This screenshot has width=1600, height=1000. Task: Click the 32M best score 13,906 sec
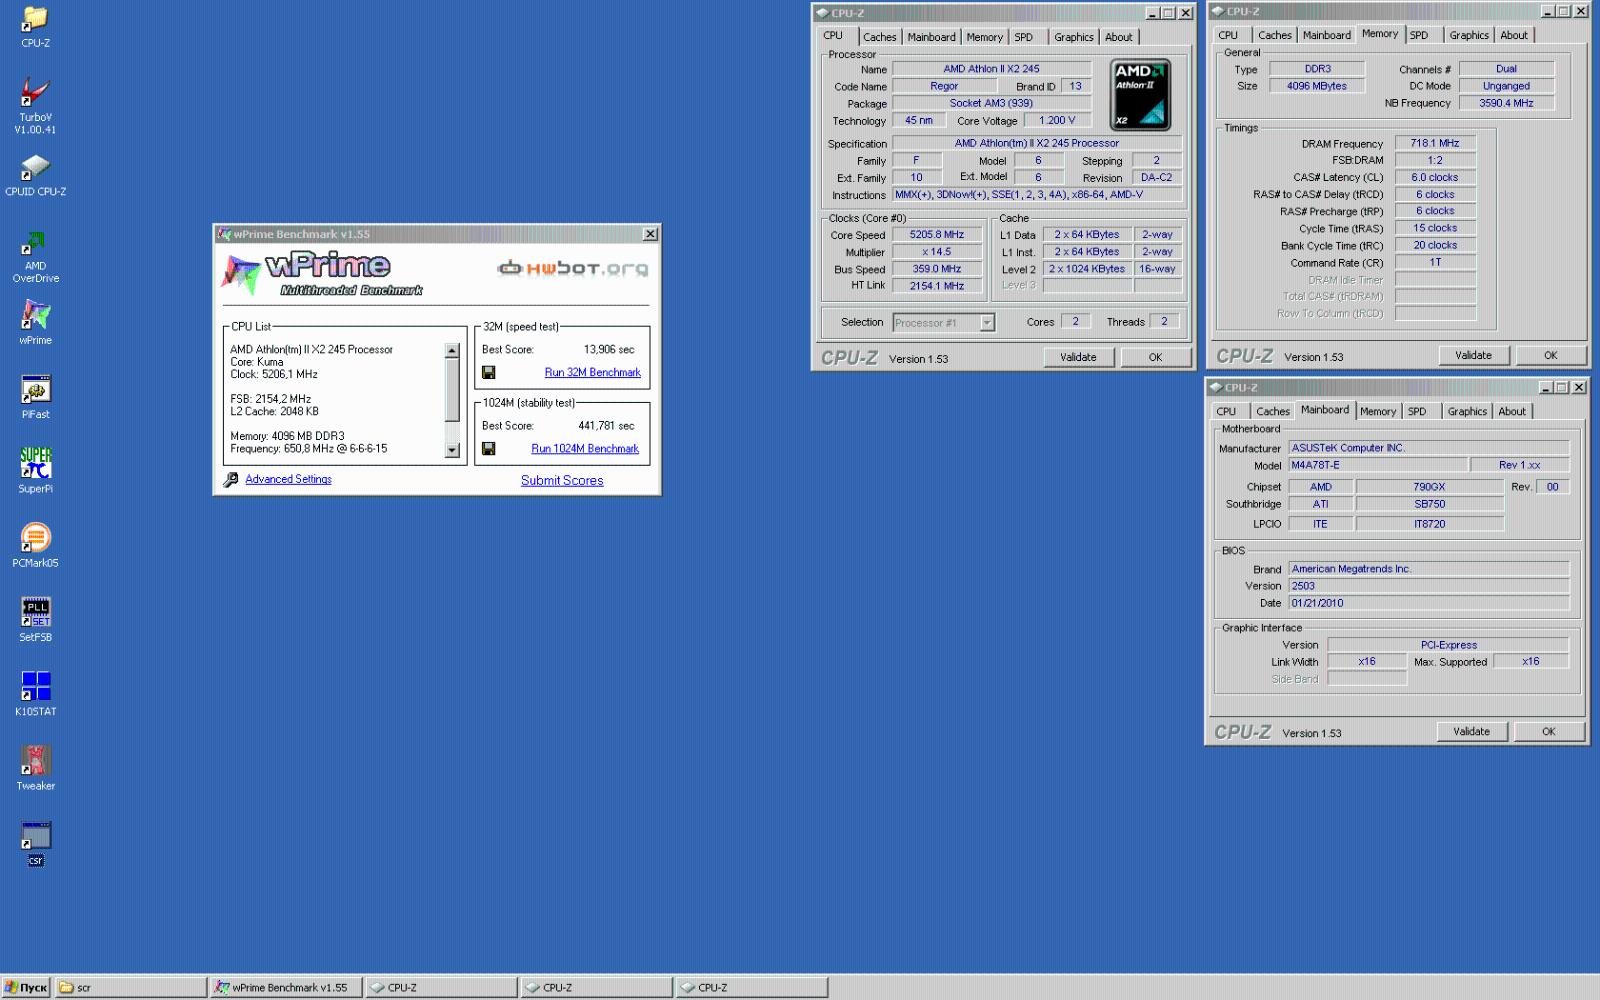[609, 349]
